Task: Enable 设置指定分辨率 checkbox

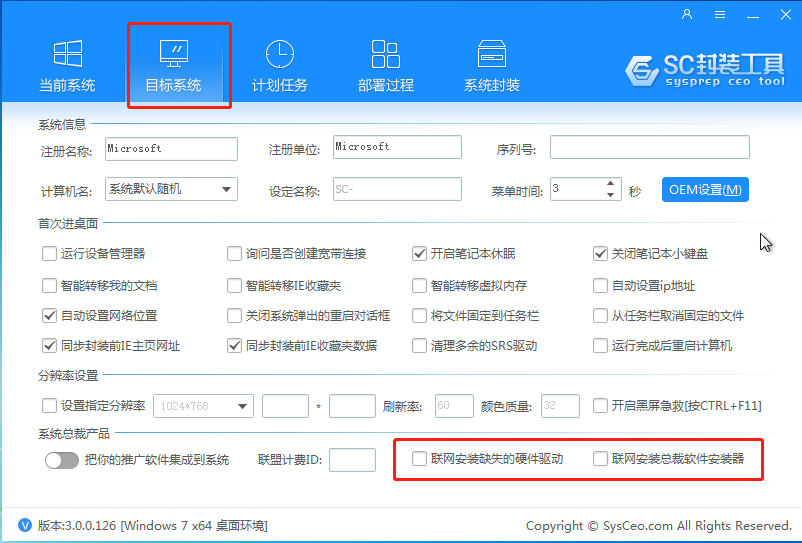Action: (49, 406)
